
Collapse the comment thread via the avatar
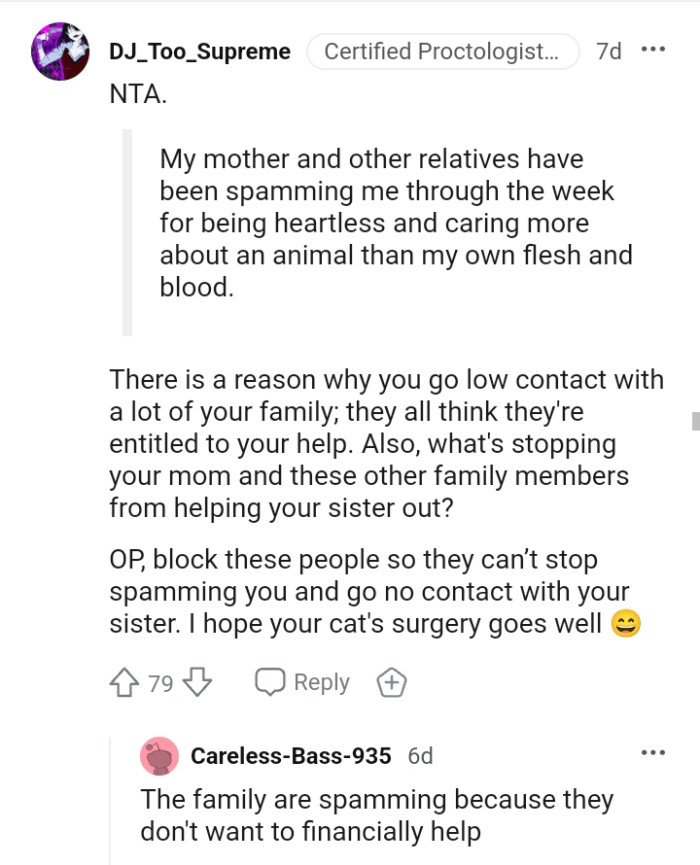click(x=59, y=50)
